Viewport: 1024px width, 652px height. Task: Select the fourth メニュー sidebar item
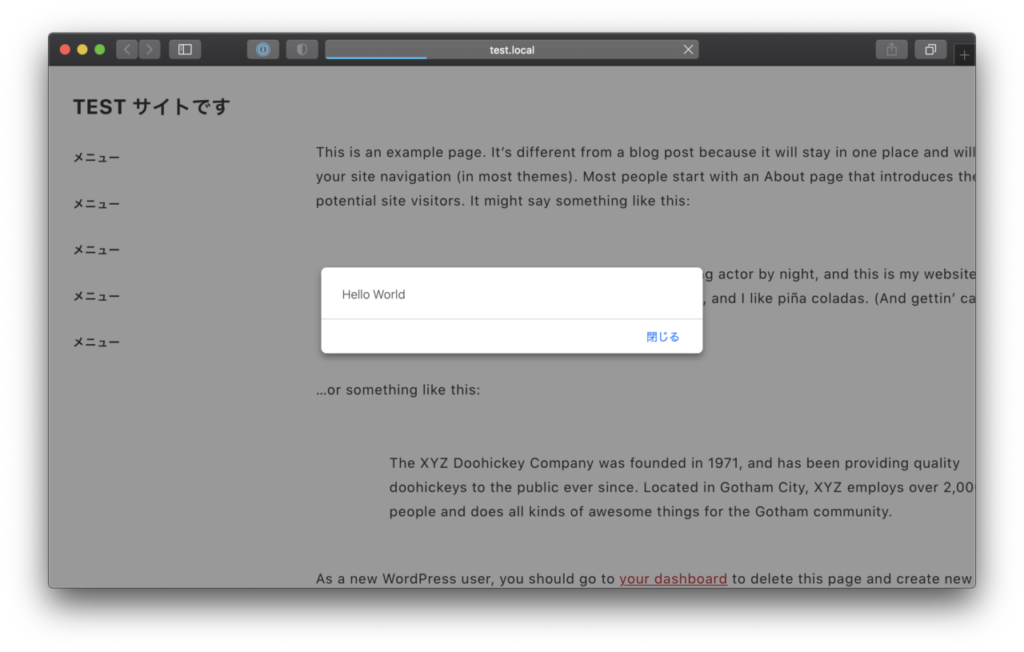pyautogui.click(x=96, y=296)
